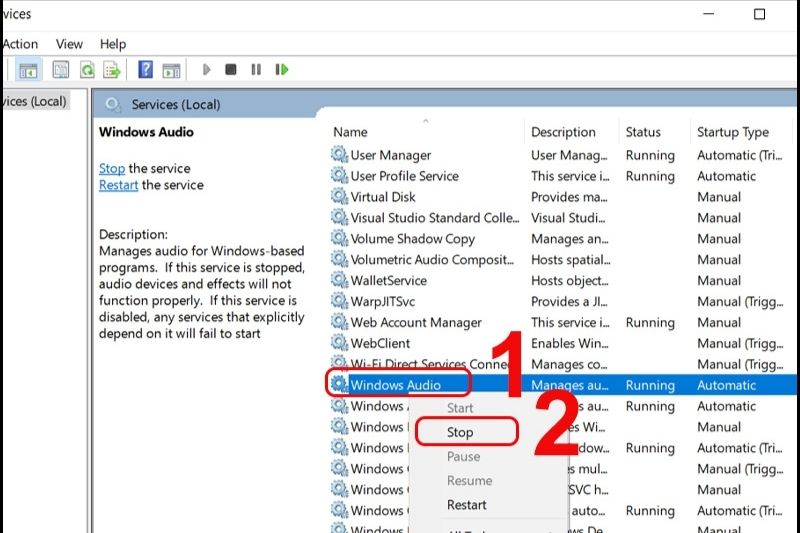Click the Refresh toolbar icon
800x533 pixels.
[x=87, y=70]
